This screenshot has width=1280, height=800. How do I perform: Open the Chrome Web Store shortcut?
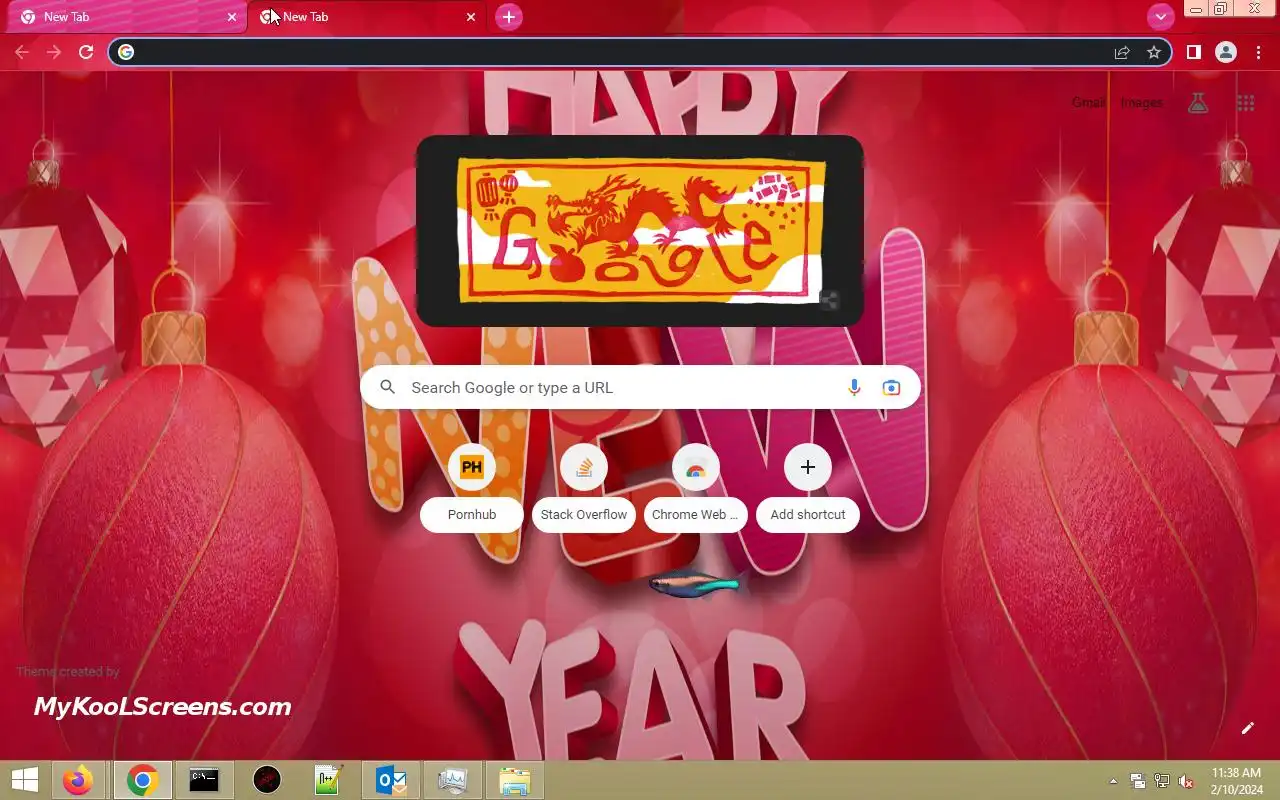(x=696, y=490)
